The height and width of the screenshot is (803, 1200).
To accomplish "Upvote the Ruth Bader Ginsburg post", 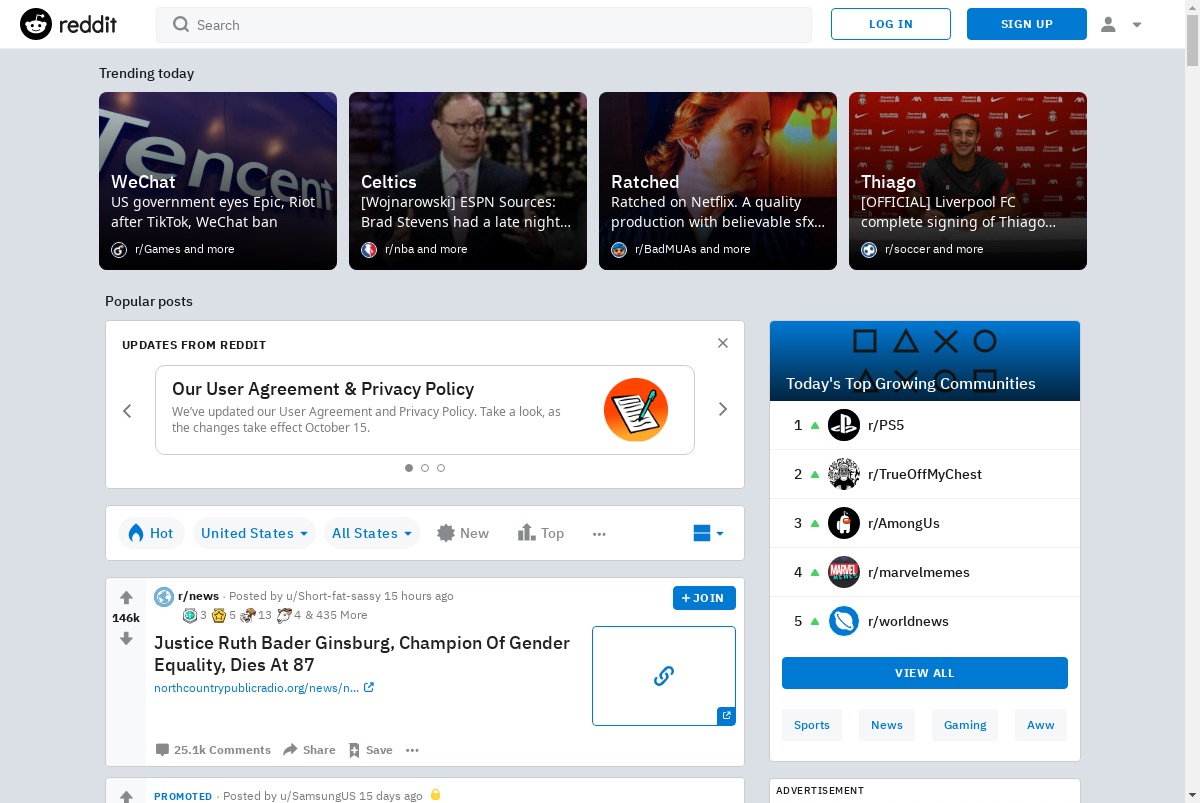I will pyautogui.click(x=126, y=598).
